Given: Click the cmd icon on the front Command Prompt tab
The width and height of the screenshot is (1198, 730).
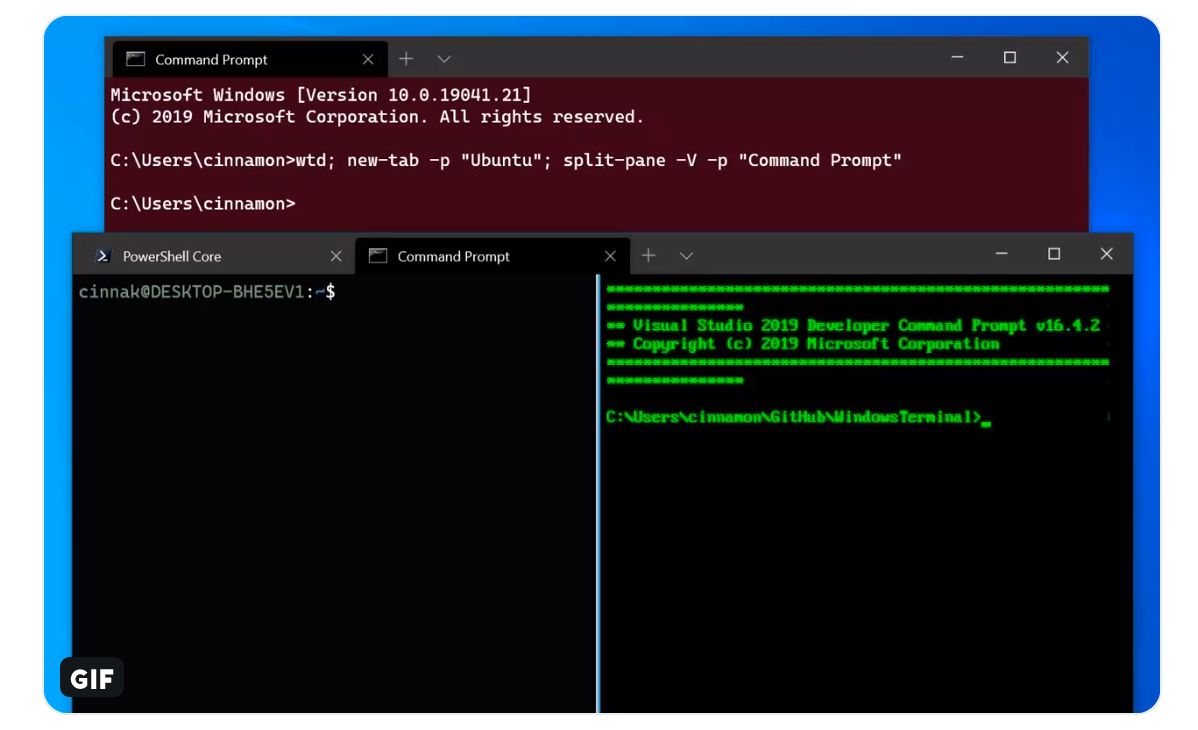Looking at the screenshot, I should pyautogui.click(x=378, y=256).
